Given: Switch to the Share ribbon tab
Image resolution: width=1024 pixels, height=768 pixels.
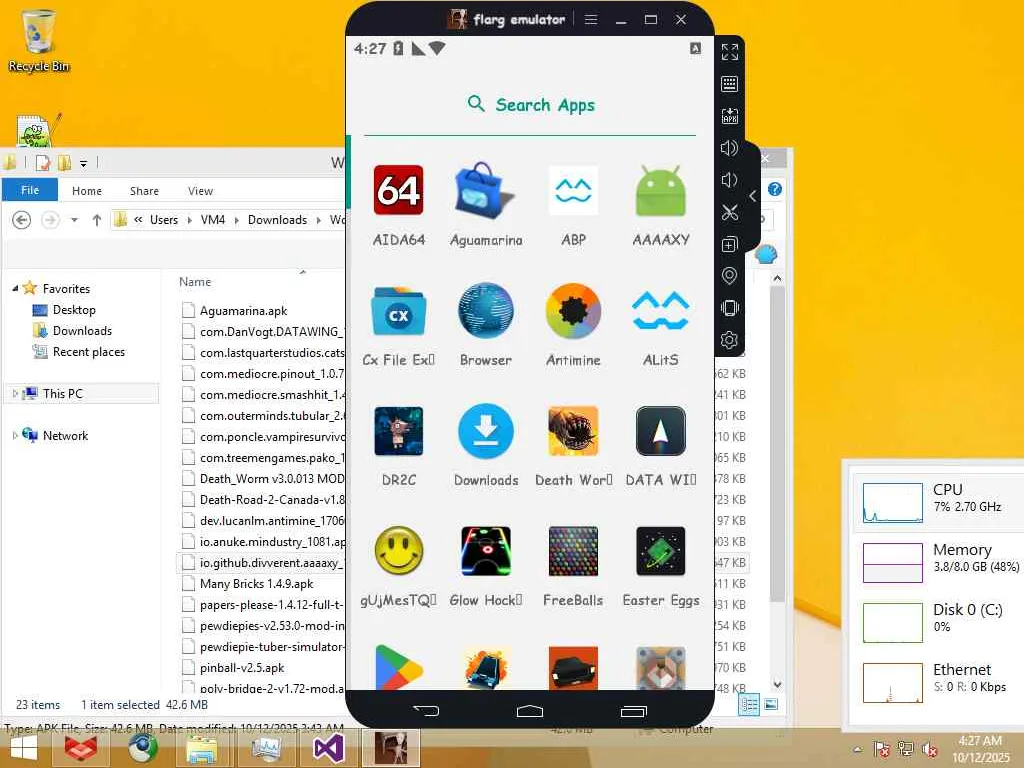Looking at the screenshot, I should 144,191.
